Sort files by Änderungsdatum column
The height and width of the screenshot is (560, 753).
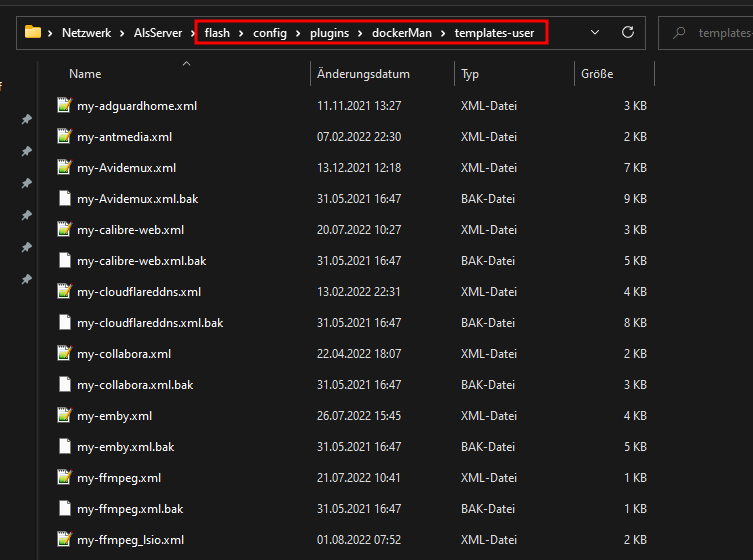coord(363,74)
